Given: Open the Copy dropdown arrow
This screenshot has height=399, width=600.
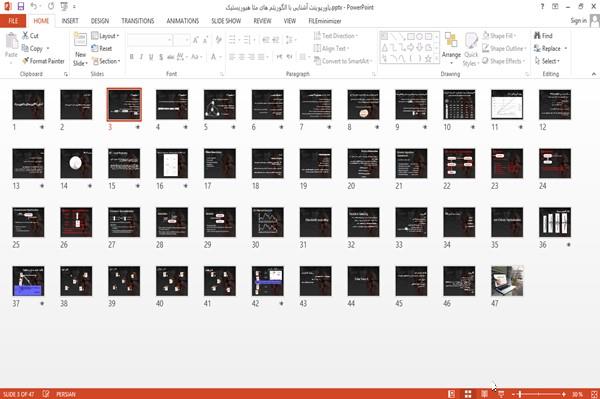Looking at the screenshot, I should pyautogui.click(x=48, y=48).
